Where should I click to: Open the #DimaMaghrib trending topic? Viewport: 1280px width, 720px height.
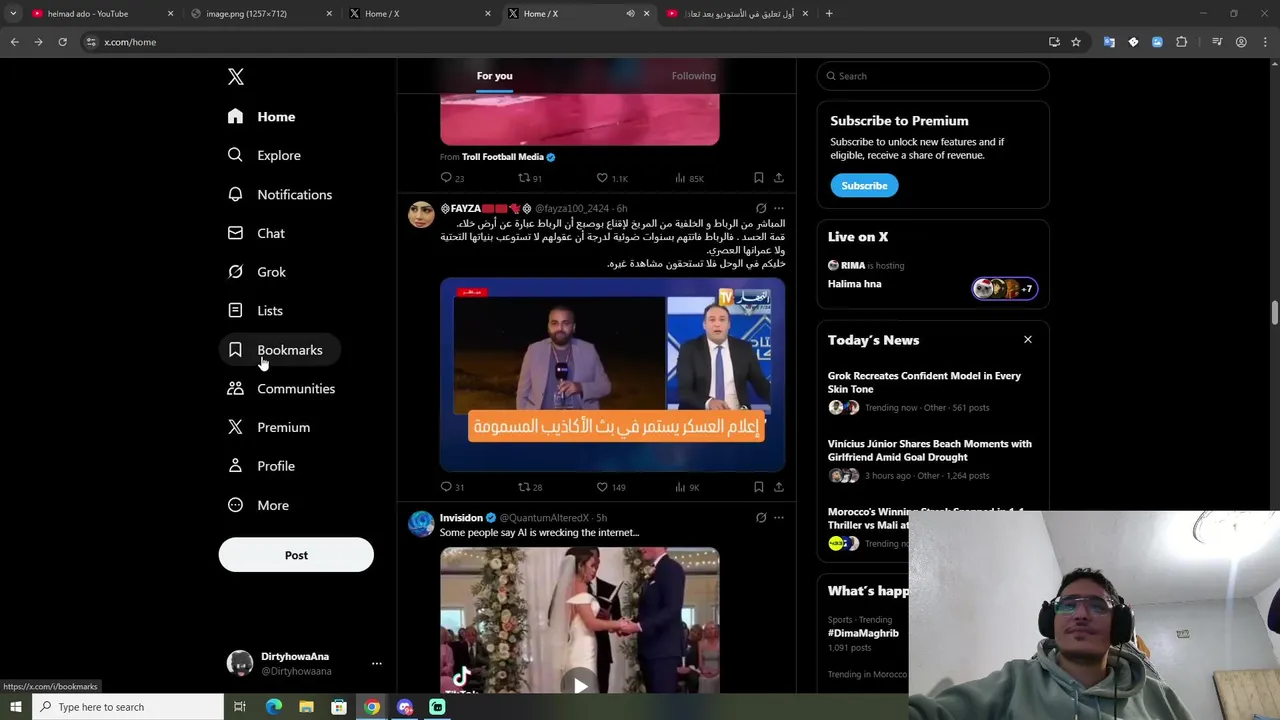[863, 633]
